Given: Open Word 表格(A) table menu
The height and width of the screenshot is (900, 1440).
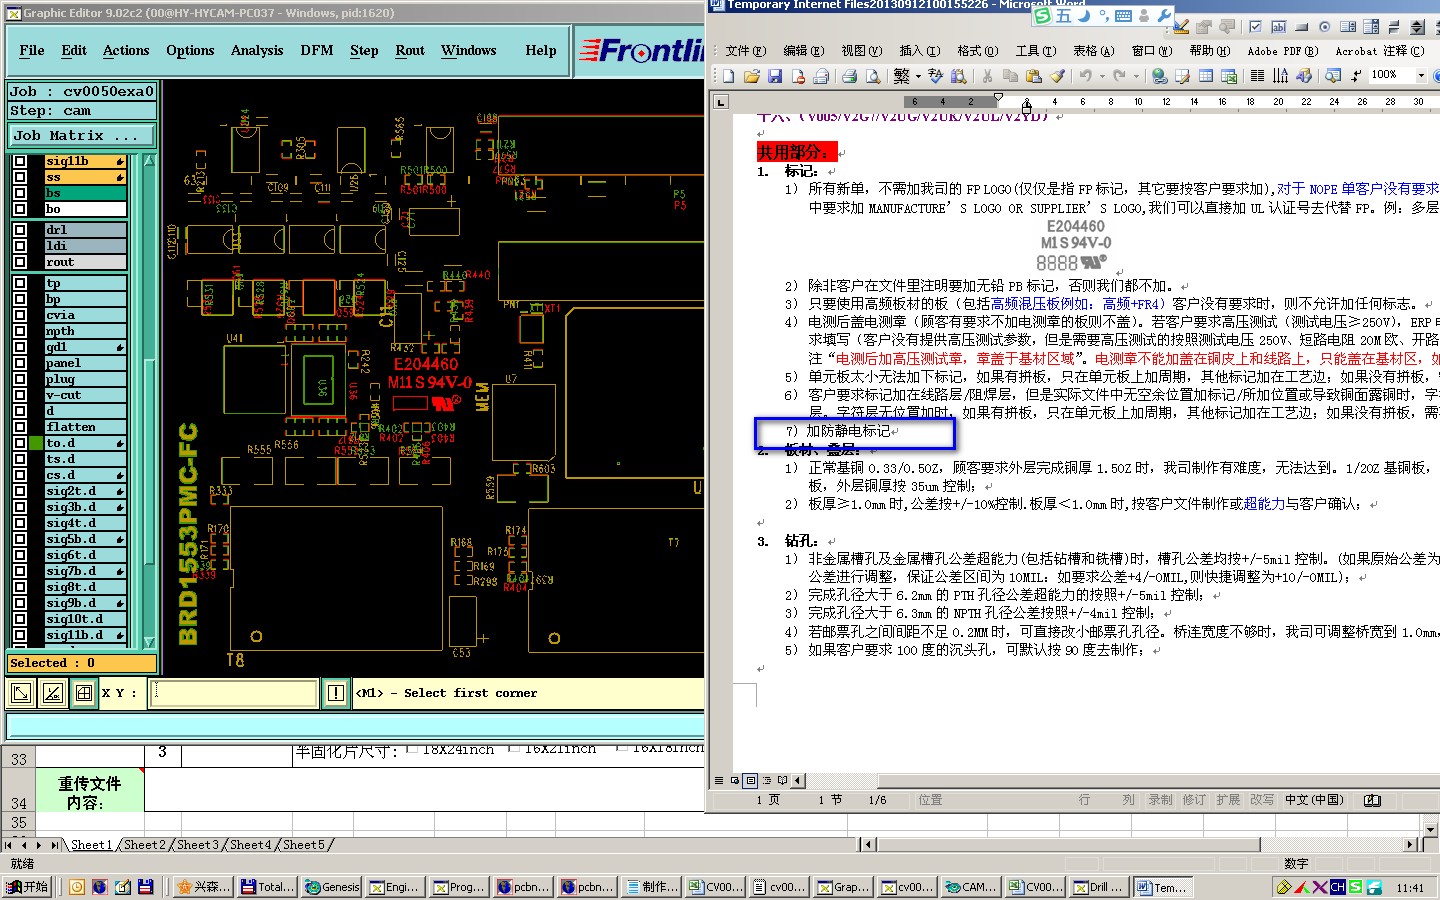Looking at the screenshot, I should click(x=1093, y=51).
